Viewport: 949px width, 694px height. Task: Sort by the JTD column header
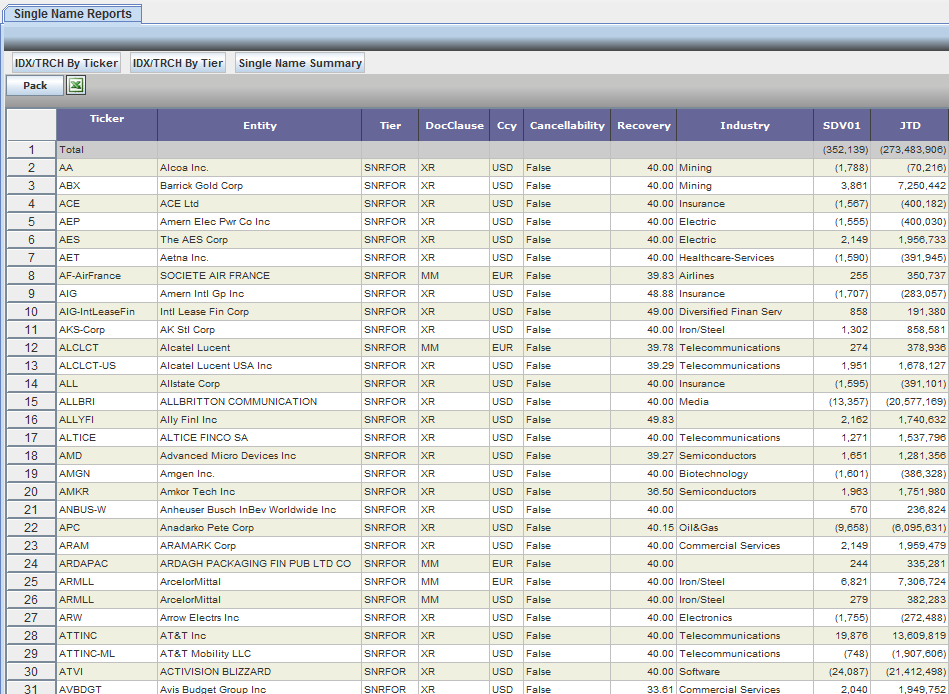(x=910, y=125)
